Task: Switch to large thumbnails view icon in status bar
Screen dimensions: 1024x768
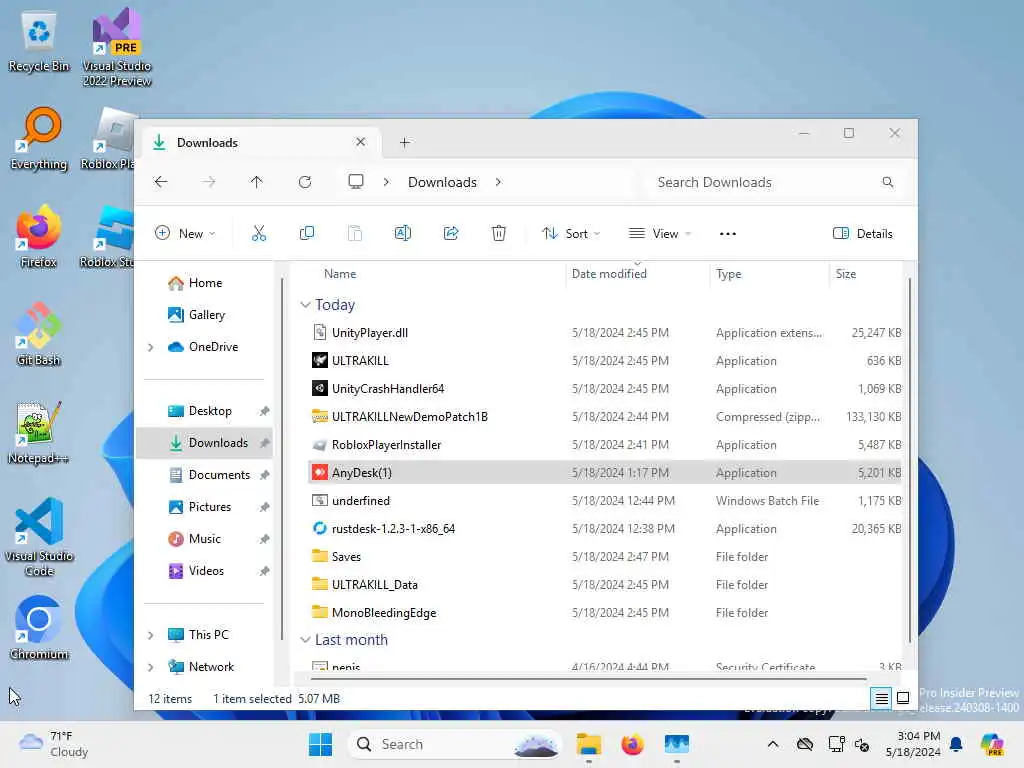Action: [903, 698]
